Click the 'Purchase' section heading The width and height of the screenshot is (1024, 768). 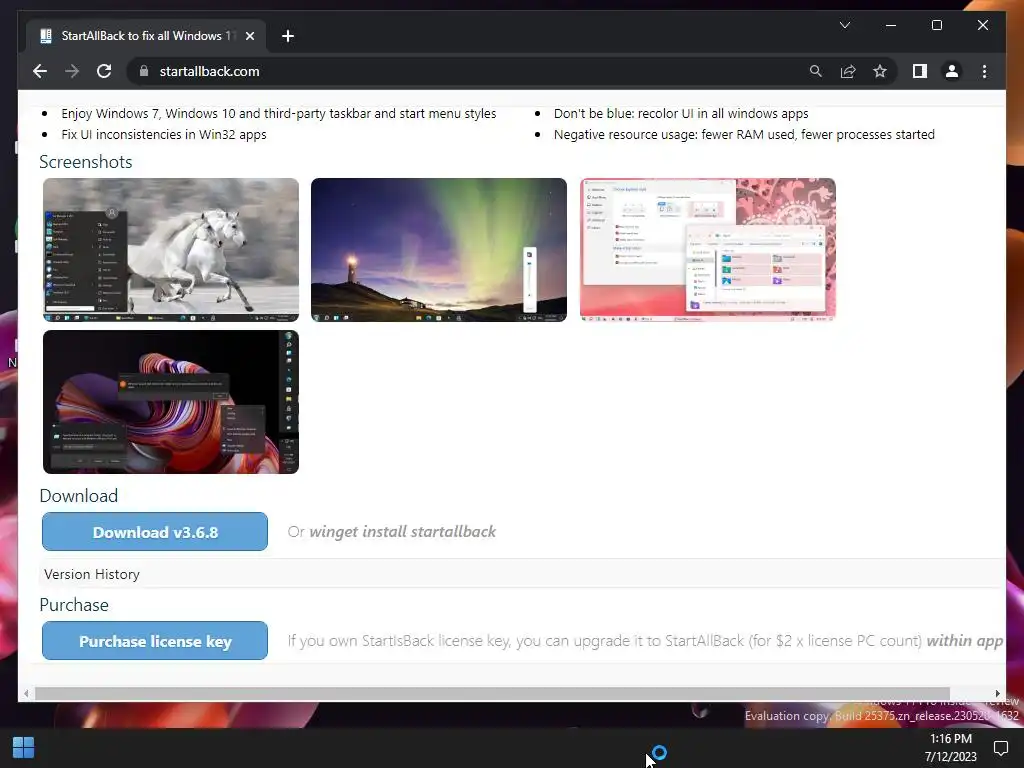pos(74,605)
